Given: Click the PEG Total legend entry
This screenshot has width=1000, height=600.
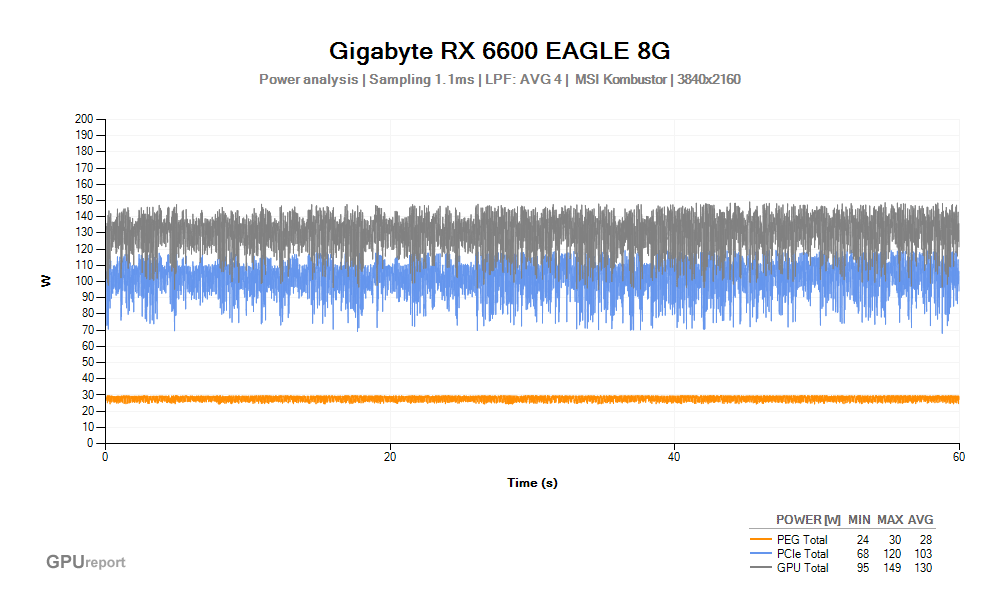Looking at the screenshot, I should (802, 539).
